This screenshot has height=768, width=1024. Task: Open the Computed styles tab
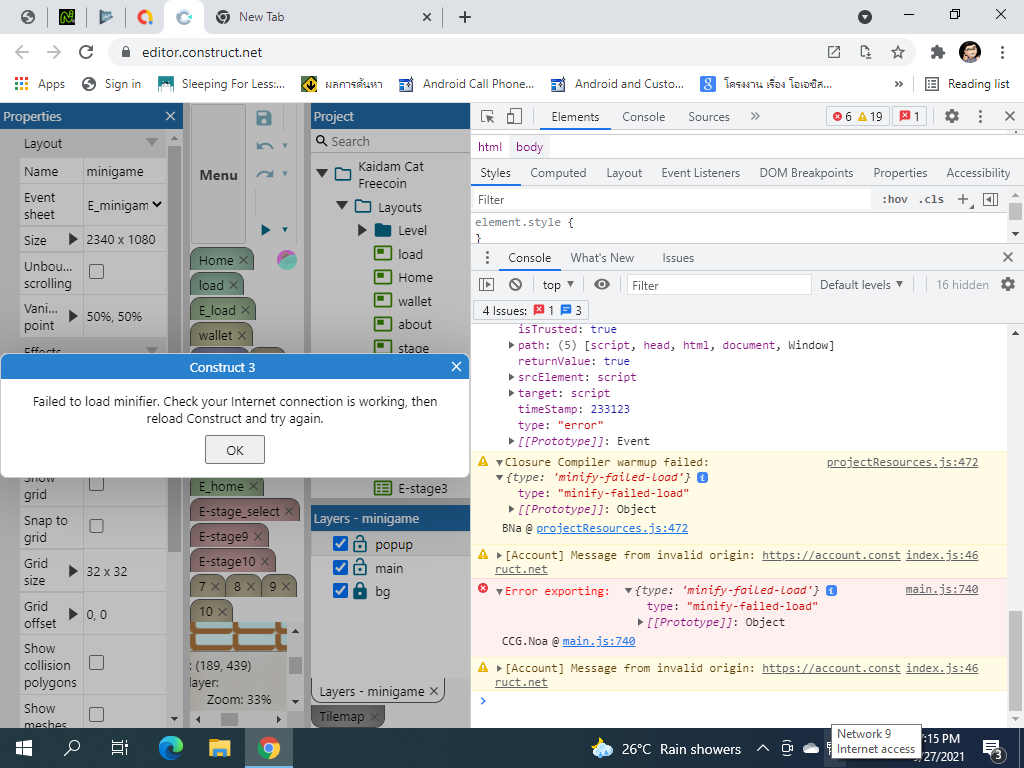point(558,173)
